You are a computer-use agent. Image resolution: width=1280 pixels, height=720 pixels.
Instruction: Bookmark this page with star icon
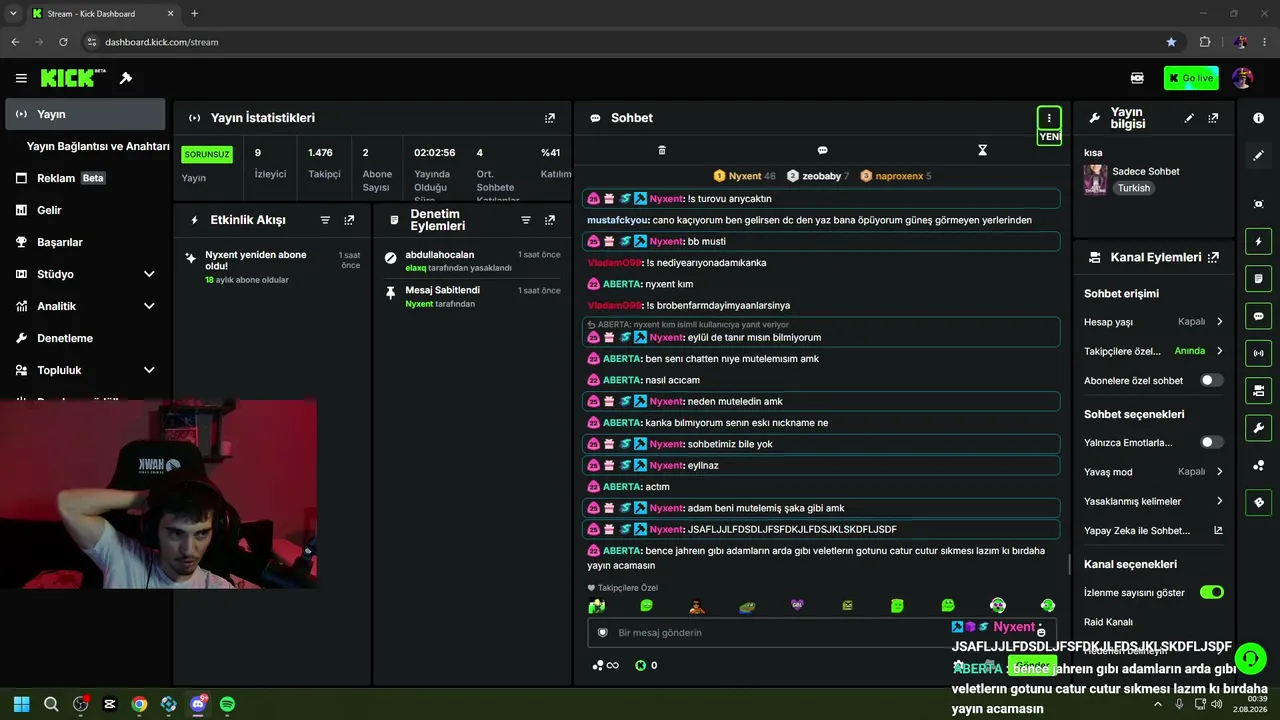pos(1171,42)
